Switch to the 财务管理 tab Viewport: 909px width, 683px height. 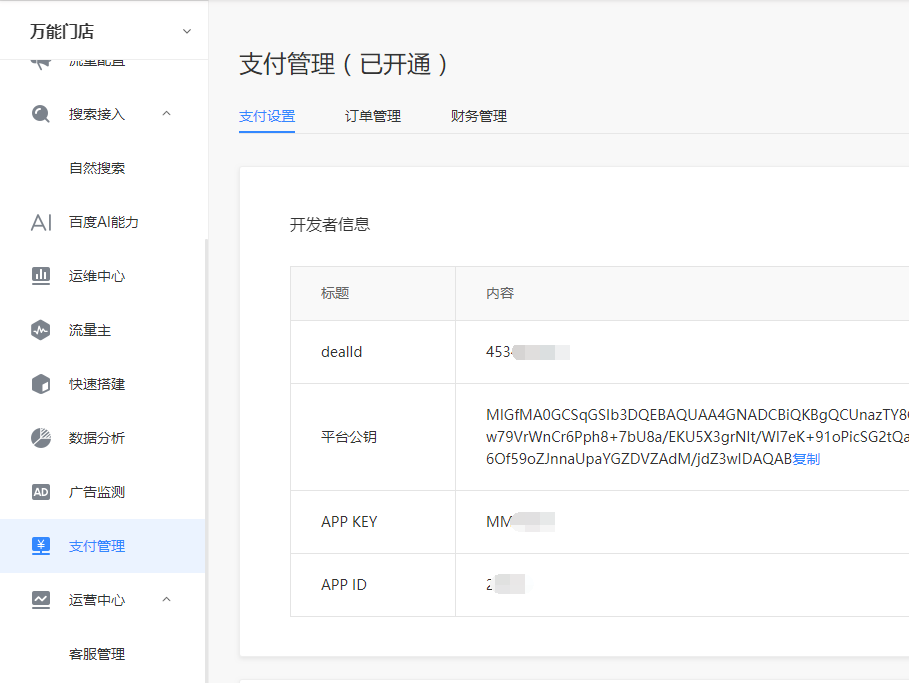[479, 116]
